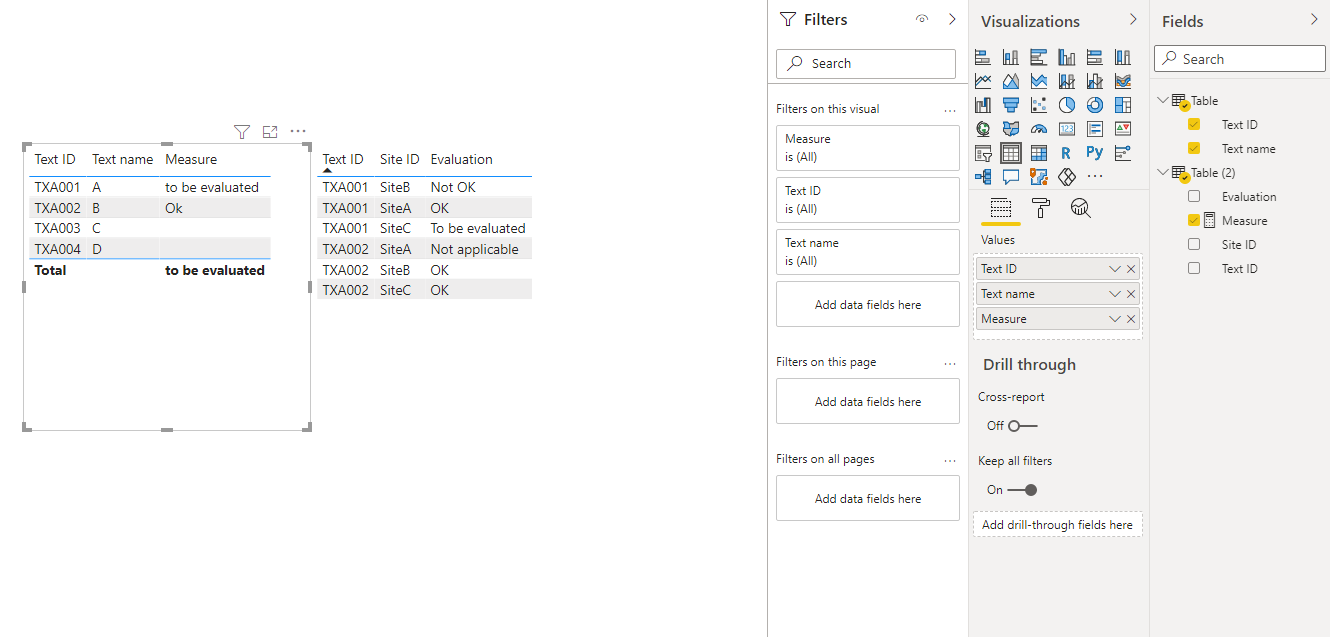Select the Clustered bar chart visualization
1330x637 pixels.
click(1039, 57)
